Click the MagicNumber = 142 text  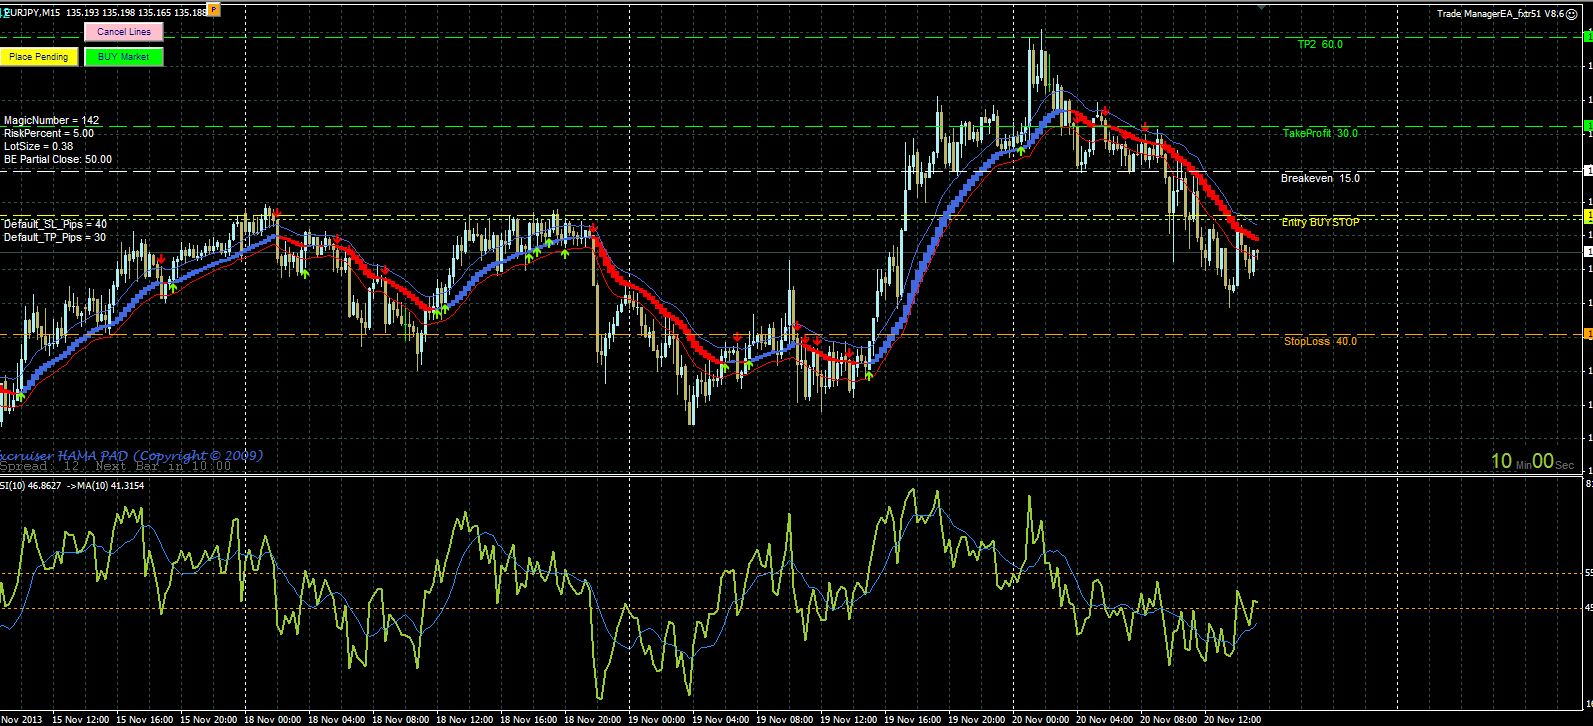[x=51, y=120]
